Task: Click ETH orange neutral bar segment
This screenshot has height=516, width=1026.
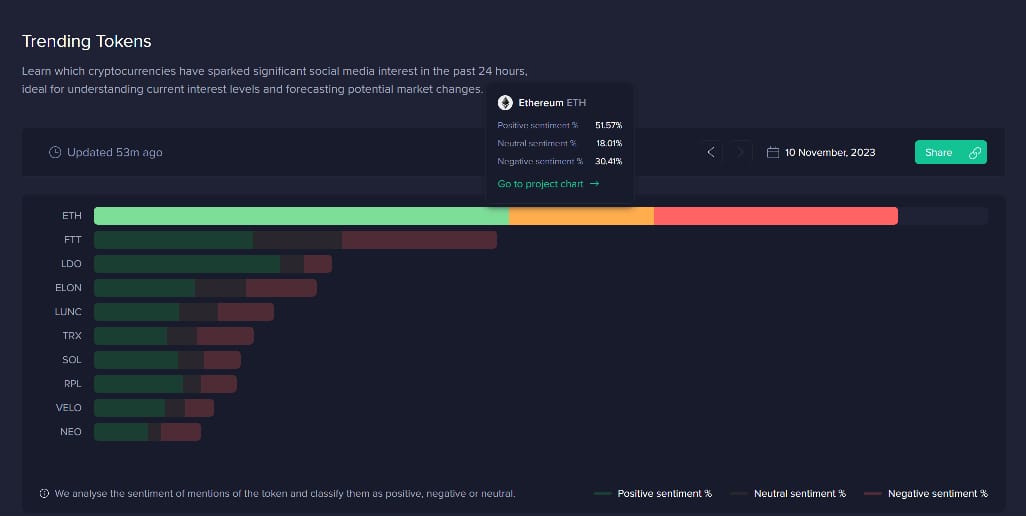Action: [581, 216]
